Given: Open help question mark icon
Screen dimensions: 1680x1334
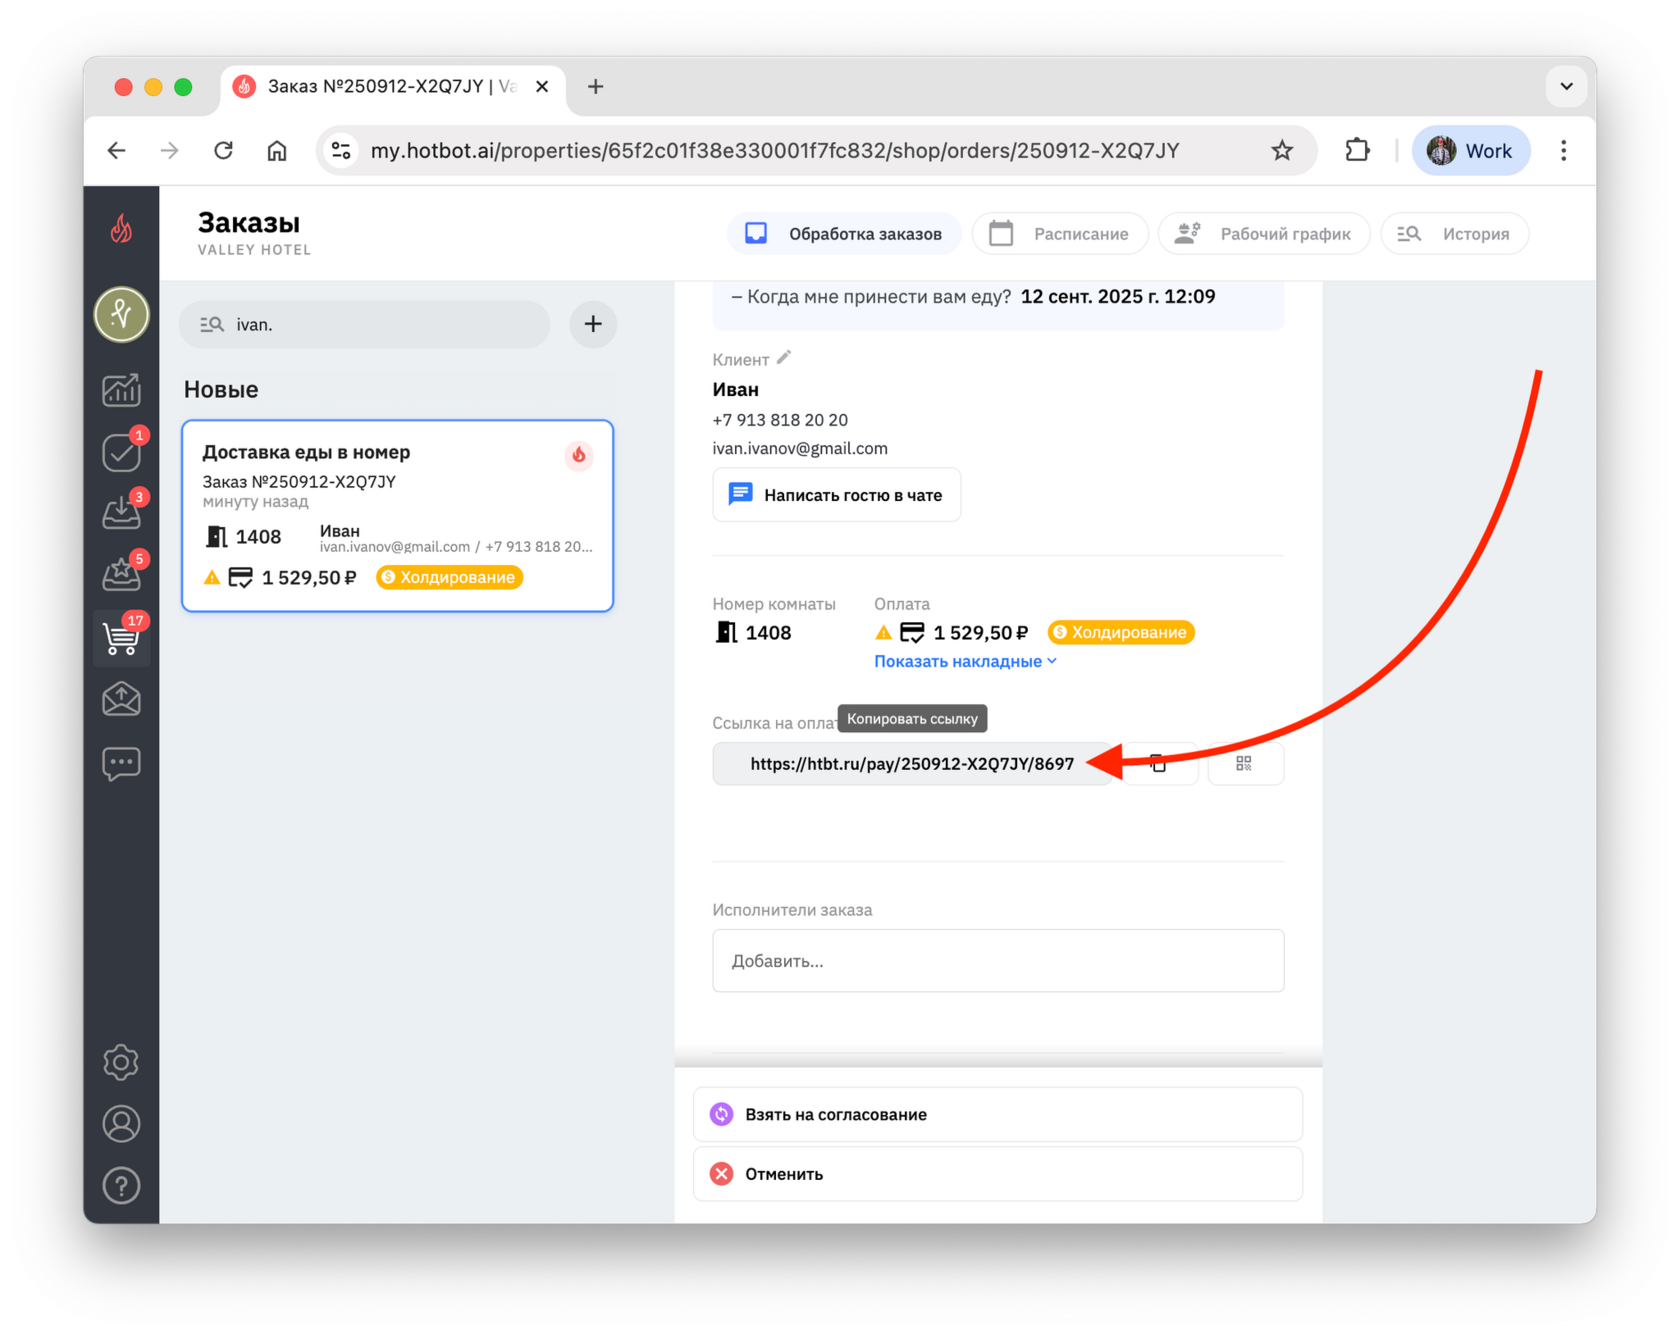Looking at the screenshot, I should pos(121,1186).
